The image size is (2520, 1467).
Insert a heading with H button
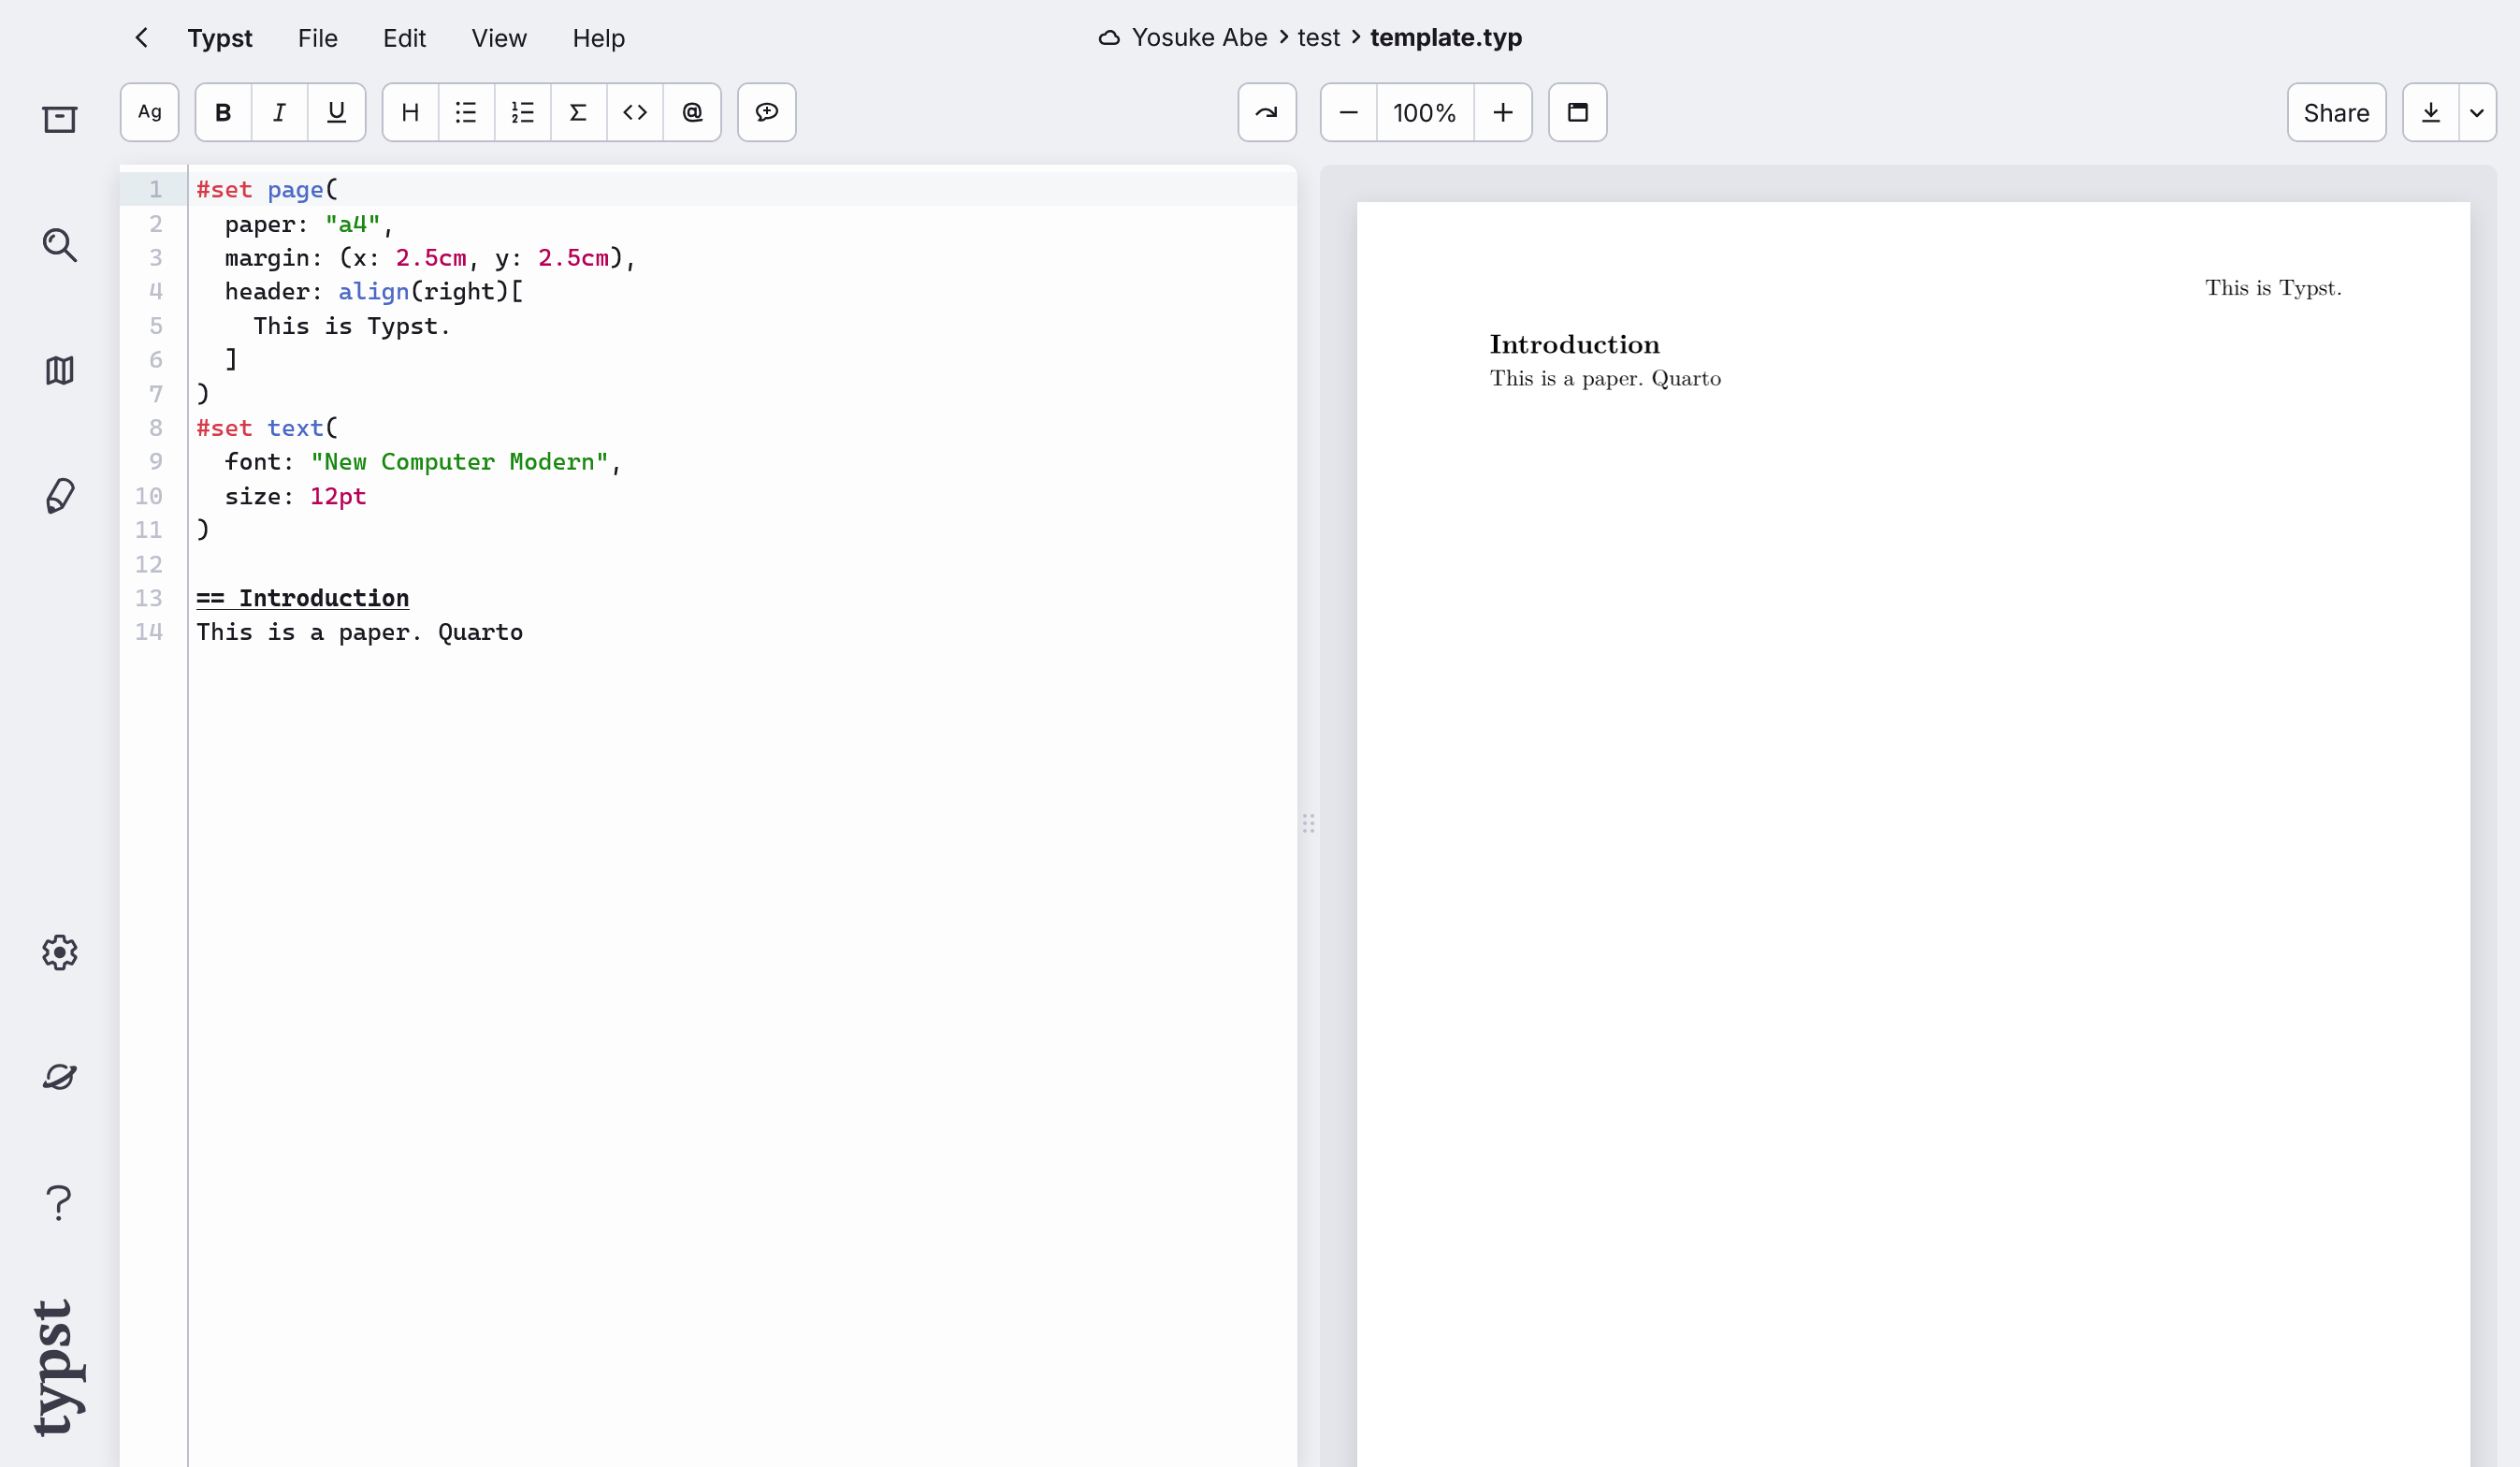(x=410, y=112)
